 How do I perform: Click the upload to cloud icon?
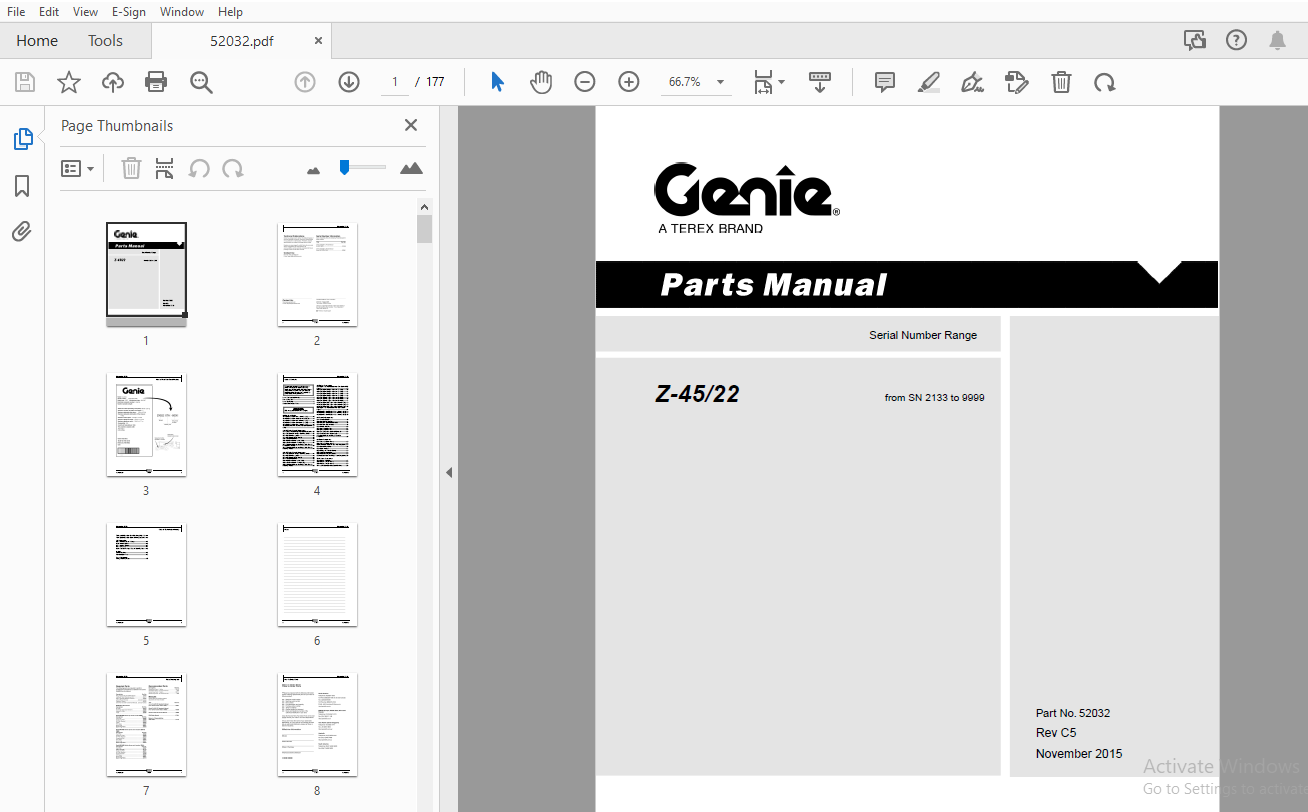pos(113,82)
